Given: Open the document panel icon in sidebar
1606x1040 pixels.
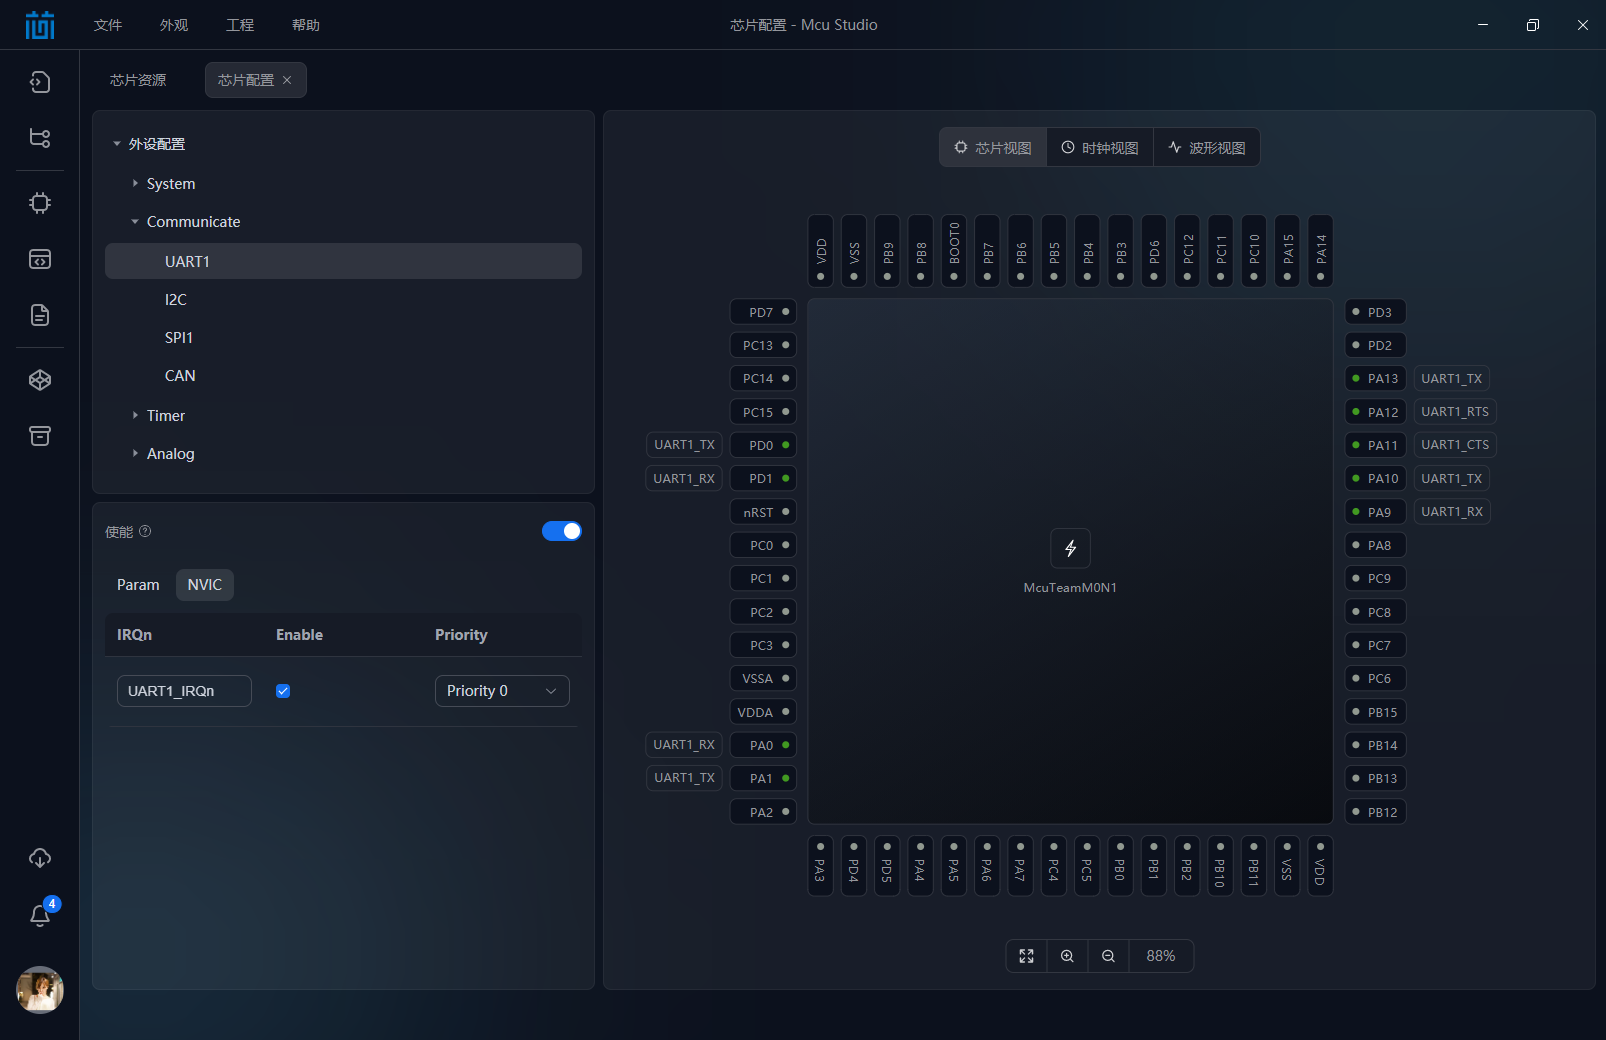Looking at the screenshot, I should pyautogui.click(x=40, y=315).
